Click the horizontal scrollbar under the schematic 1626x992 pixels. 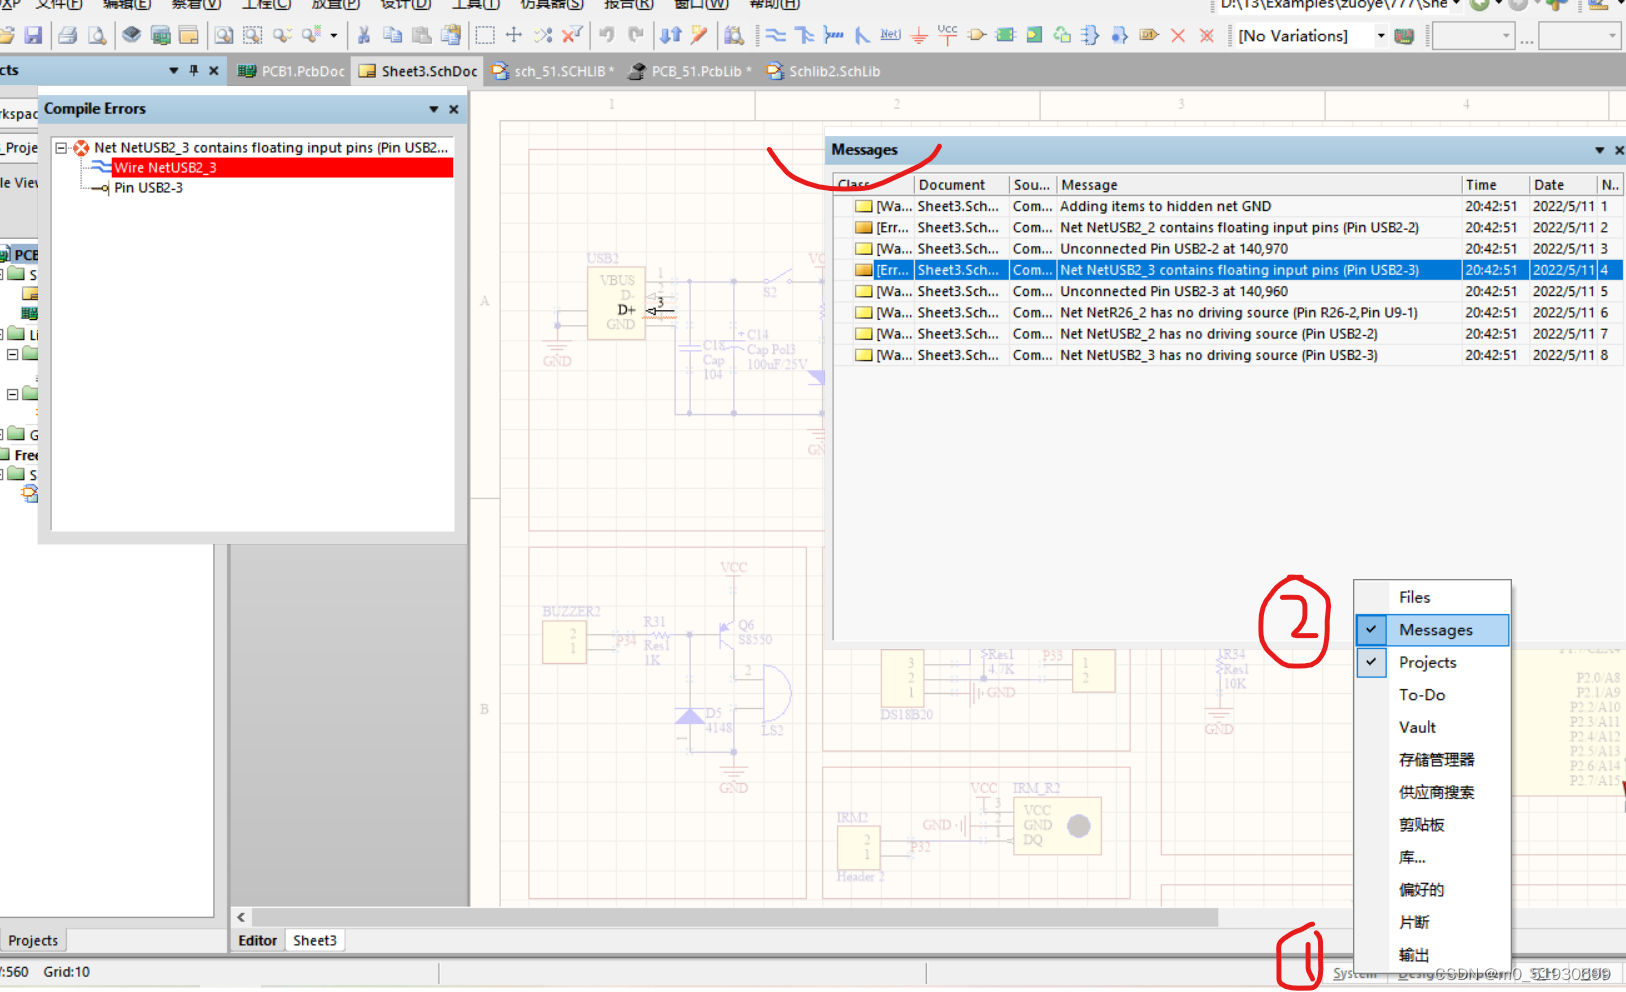(735, 917)
